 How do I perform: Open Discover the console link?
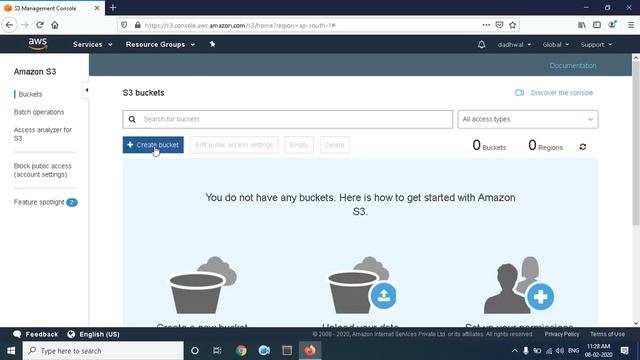click(562, 93)
